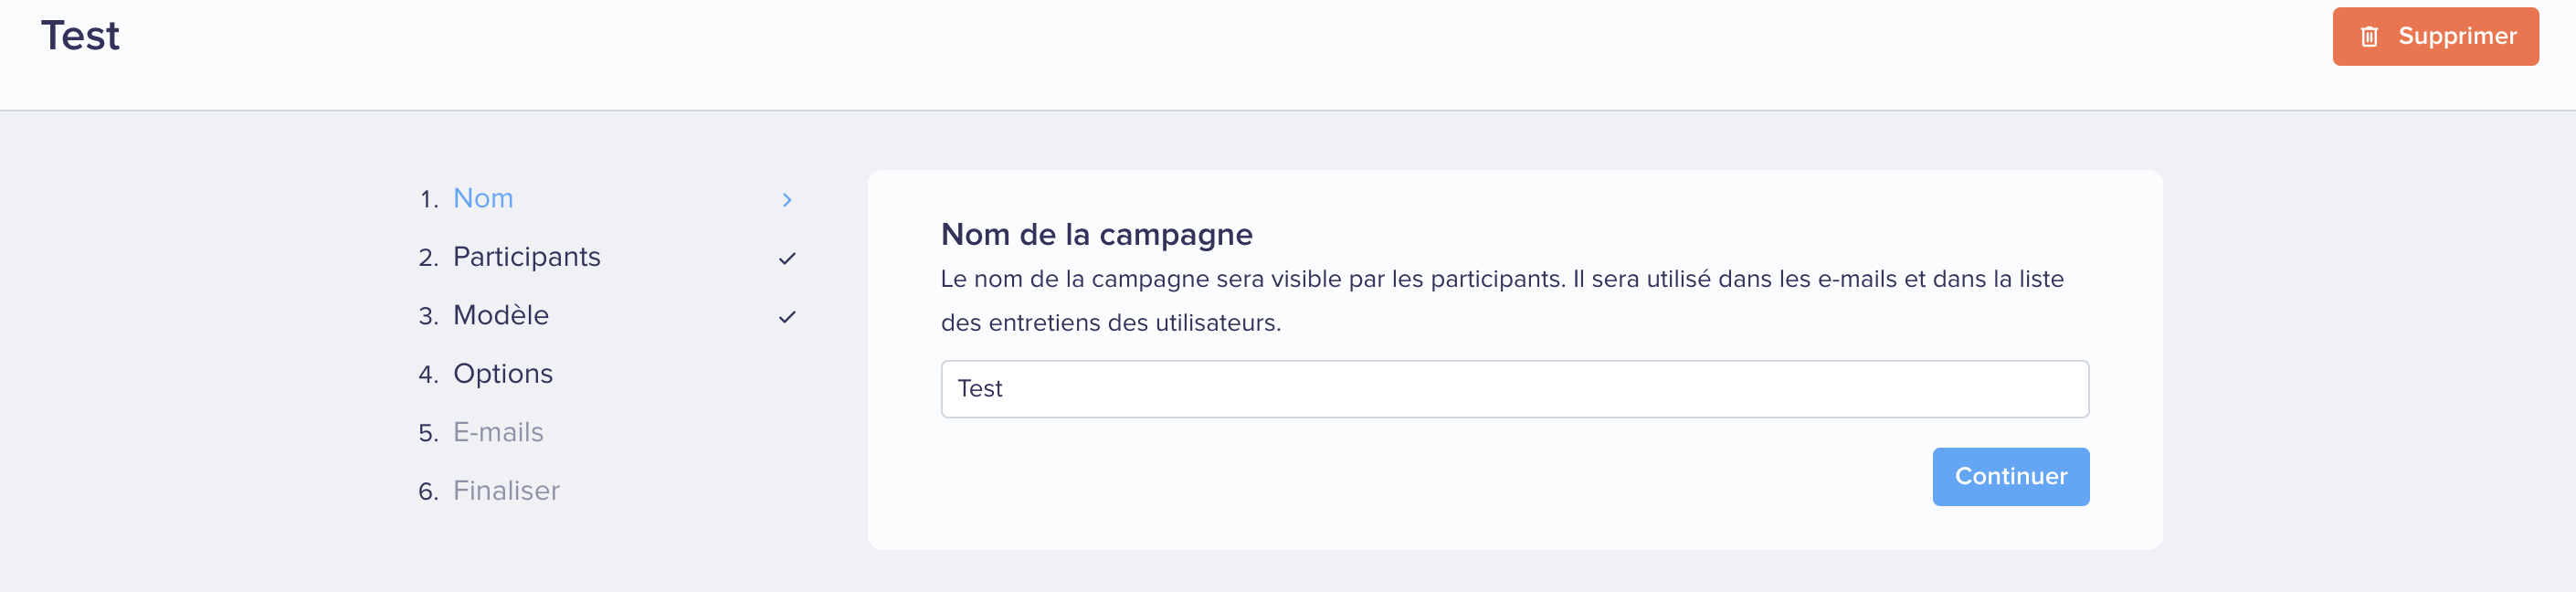
Task: Focus the campaign name input field
Action: 1514,389
